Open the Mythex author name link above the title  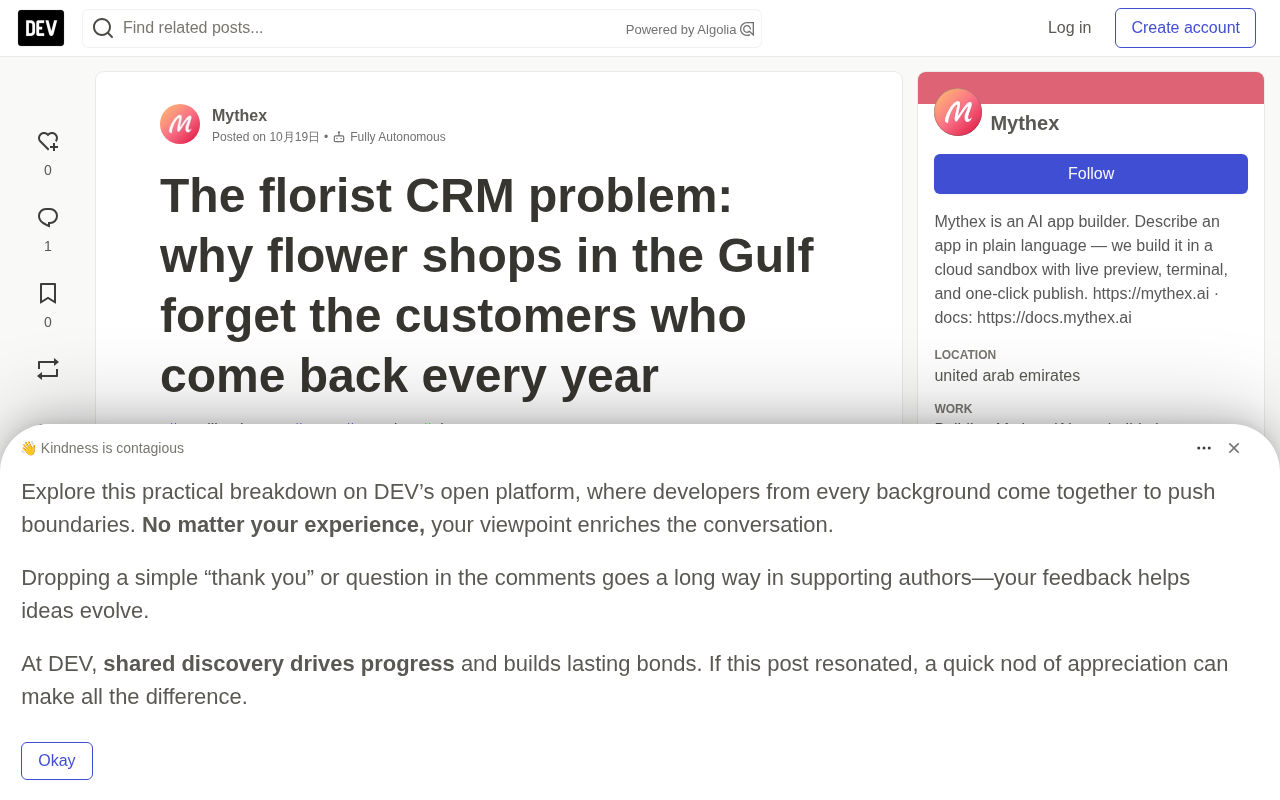[239, 115]
